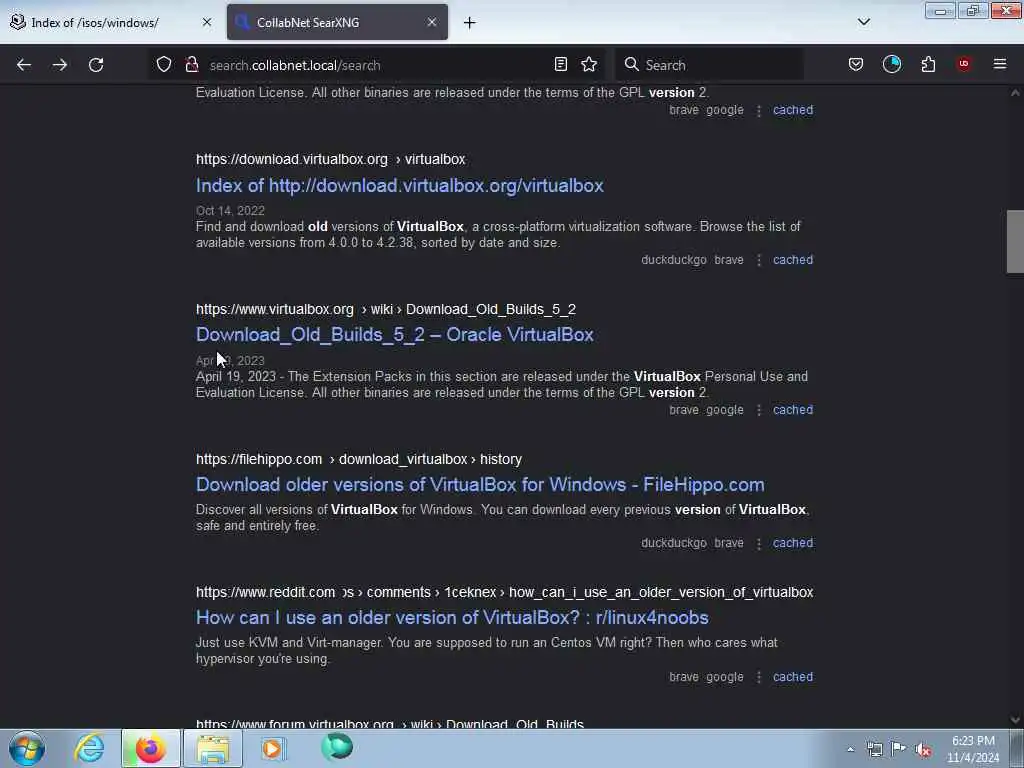Open Windows Explorer folder in taskbar
1024x768 pixels.
tap(213, 748)
